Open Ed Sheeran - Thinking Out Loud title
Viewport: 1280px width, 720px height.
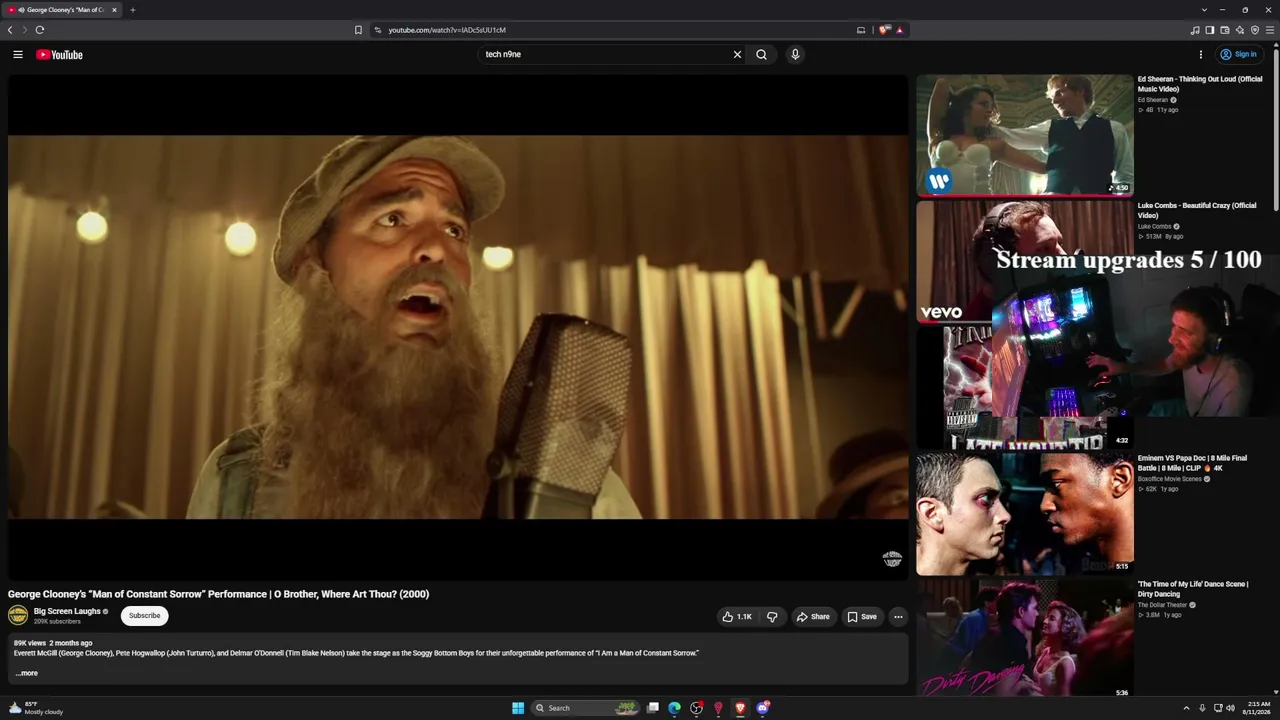tap(1200, 84)
